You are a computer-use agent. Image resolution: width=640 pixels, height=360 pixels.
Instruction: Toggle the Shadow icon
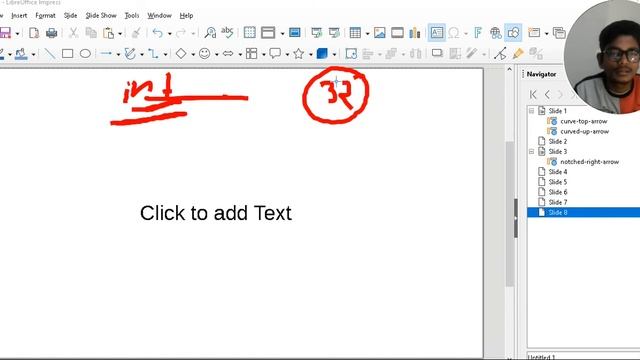437,53
